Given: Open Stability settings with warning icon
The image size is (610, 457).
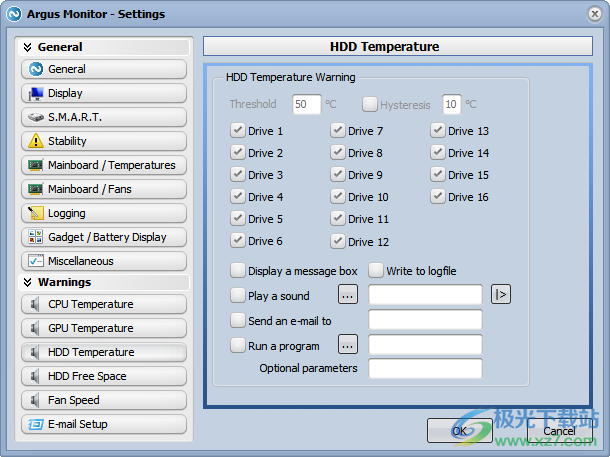Looking at the screenshot, I should 103,141.
